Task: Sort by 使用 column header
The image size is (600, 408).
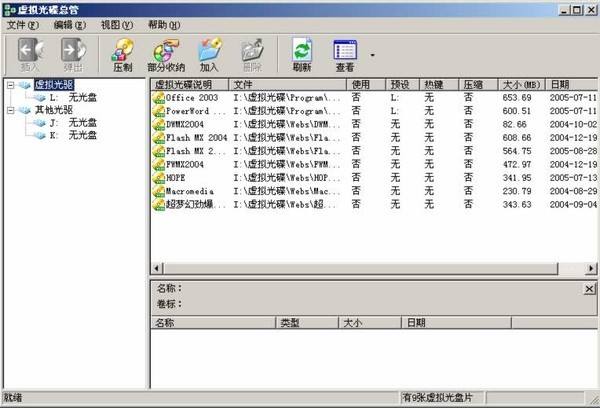Action: (x=366, y=85)
